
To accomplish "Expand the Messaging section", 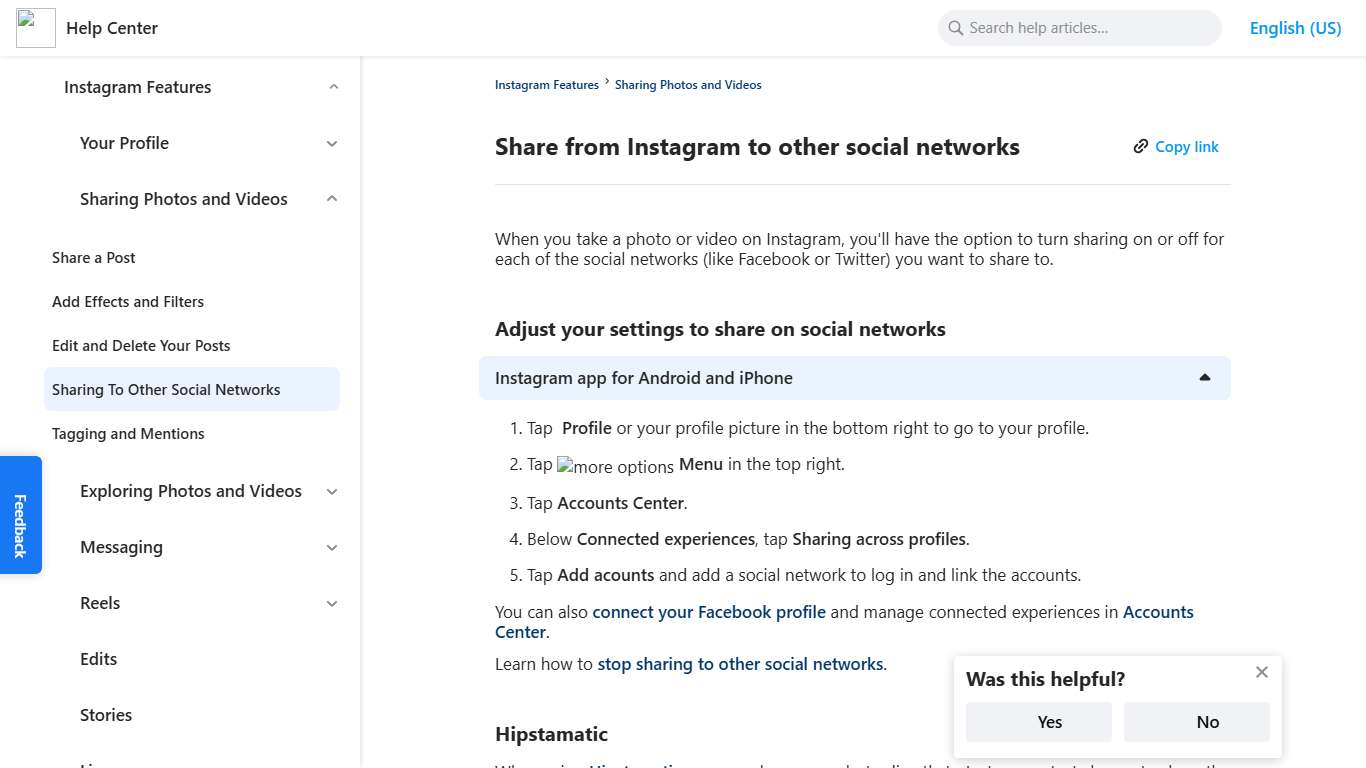I will tap(332, 548).
